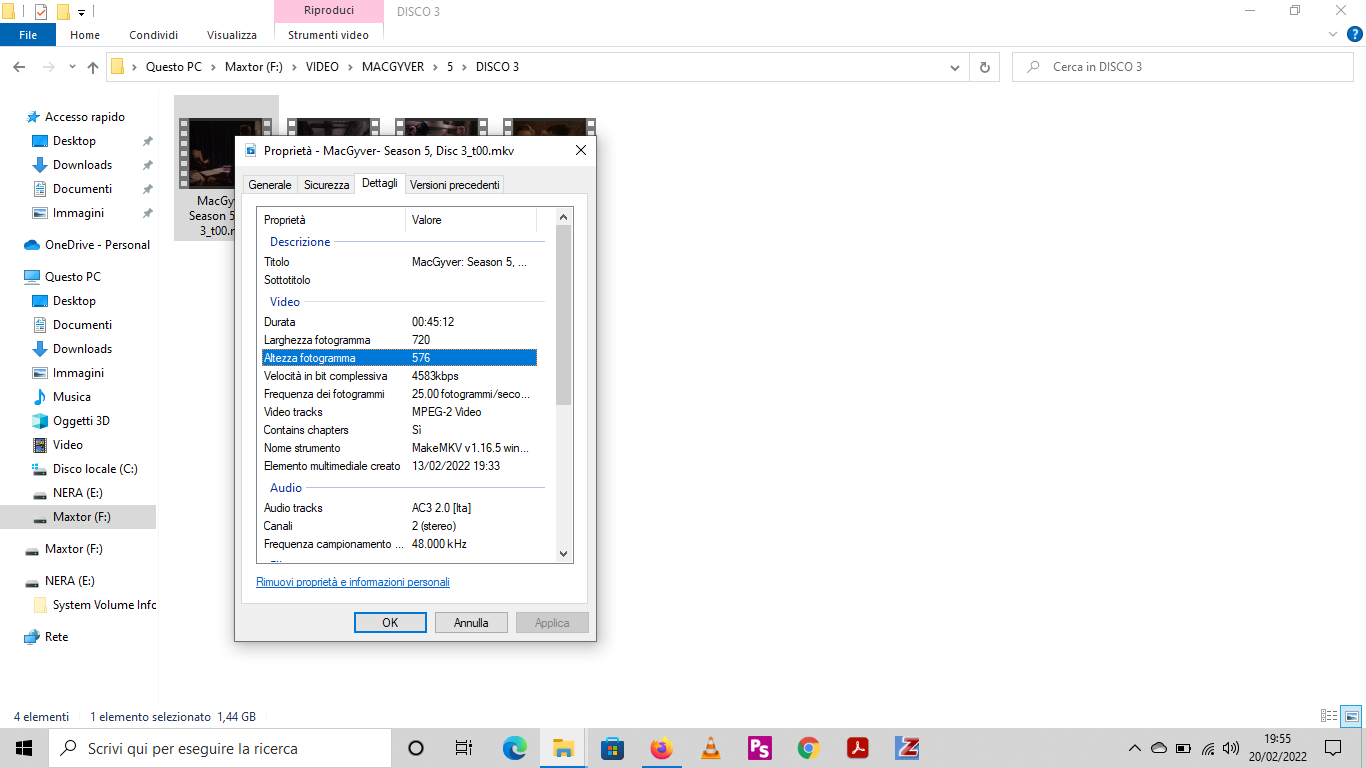Image resolution: width=1366 pixels, height=768 pixels.
Task: Click the details list scrollbar thumb
Action: tap(563, 315)
